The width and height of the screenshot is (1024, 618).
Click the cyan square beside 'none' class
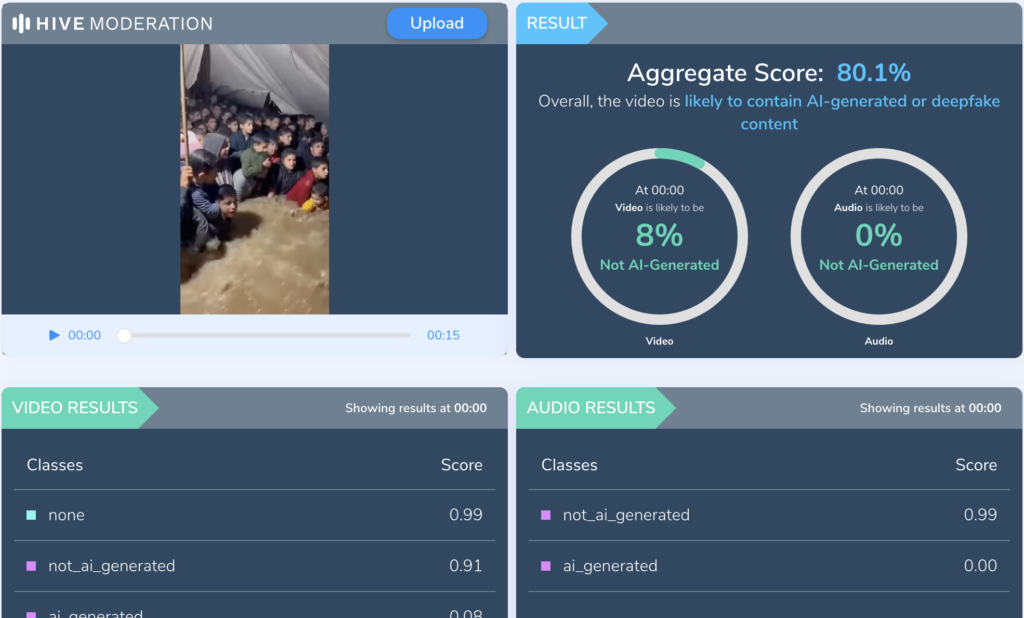click(31, 515)
